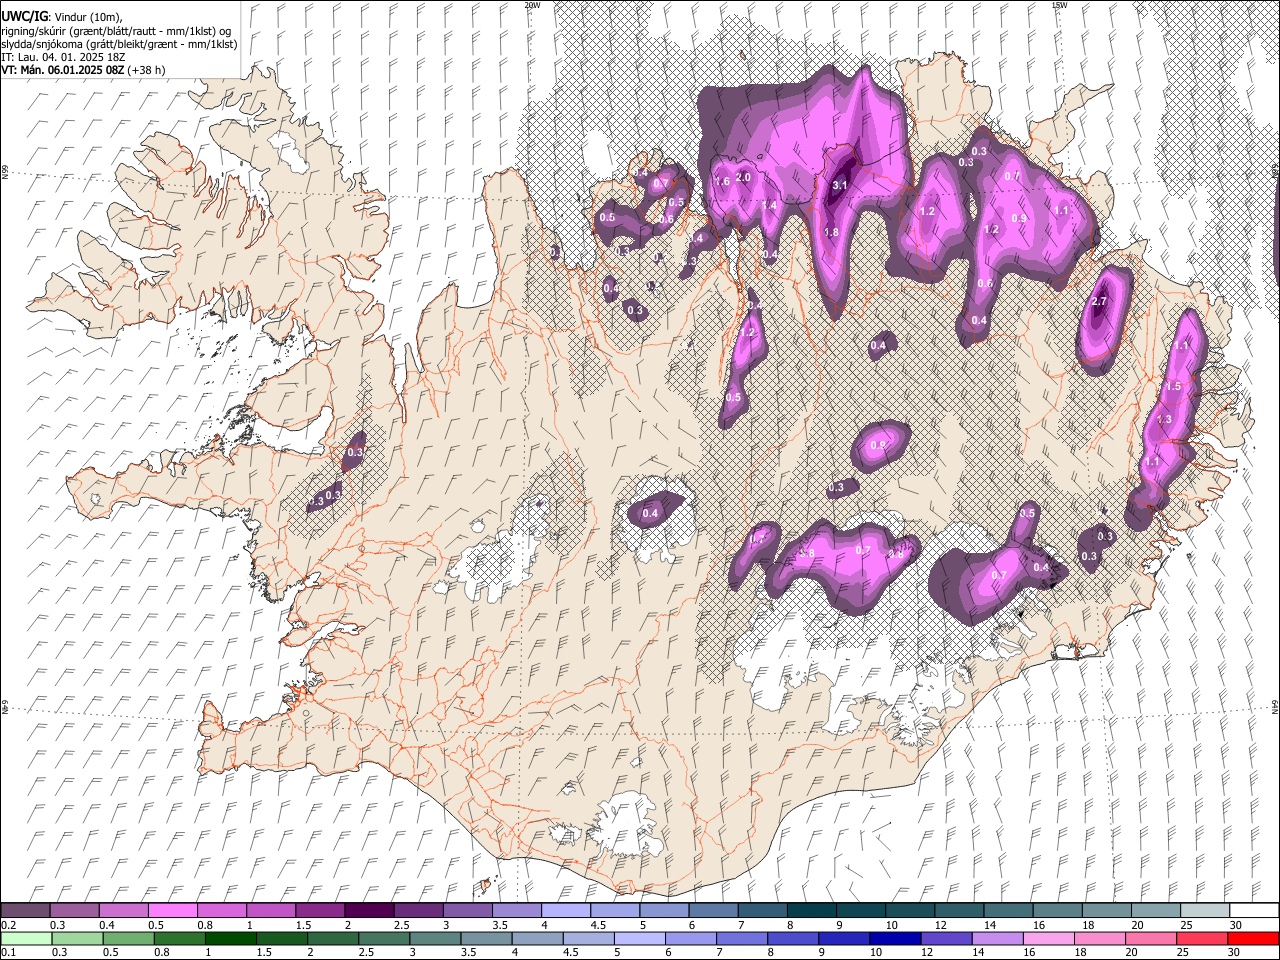This screenshot has width=1280, height=960.
Task: Pick the darkest green 1 swatch in lower scale
Action: click(231, 938)
